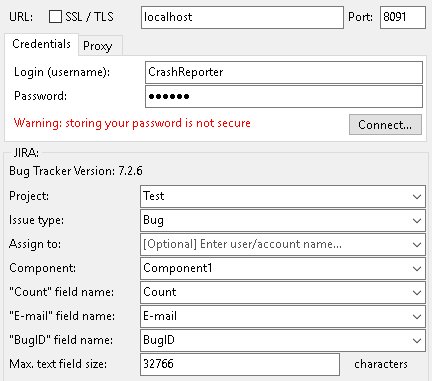Click the 'Component:' label
The width and height of the screenshot is (432, 381).
pos(43,268)
